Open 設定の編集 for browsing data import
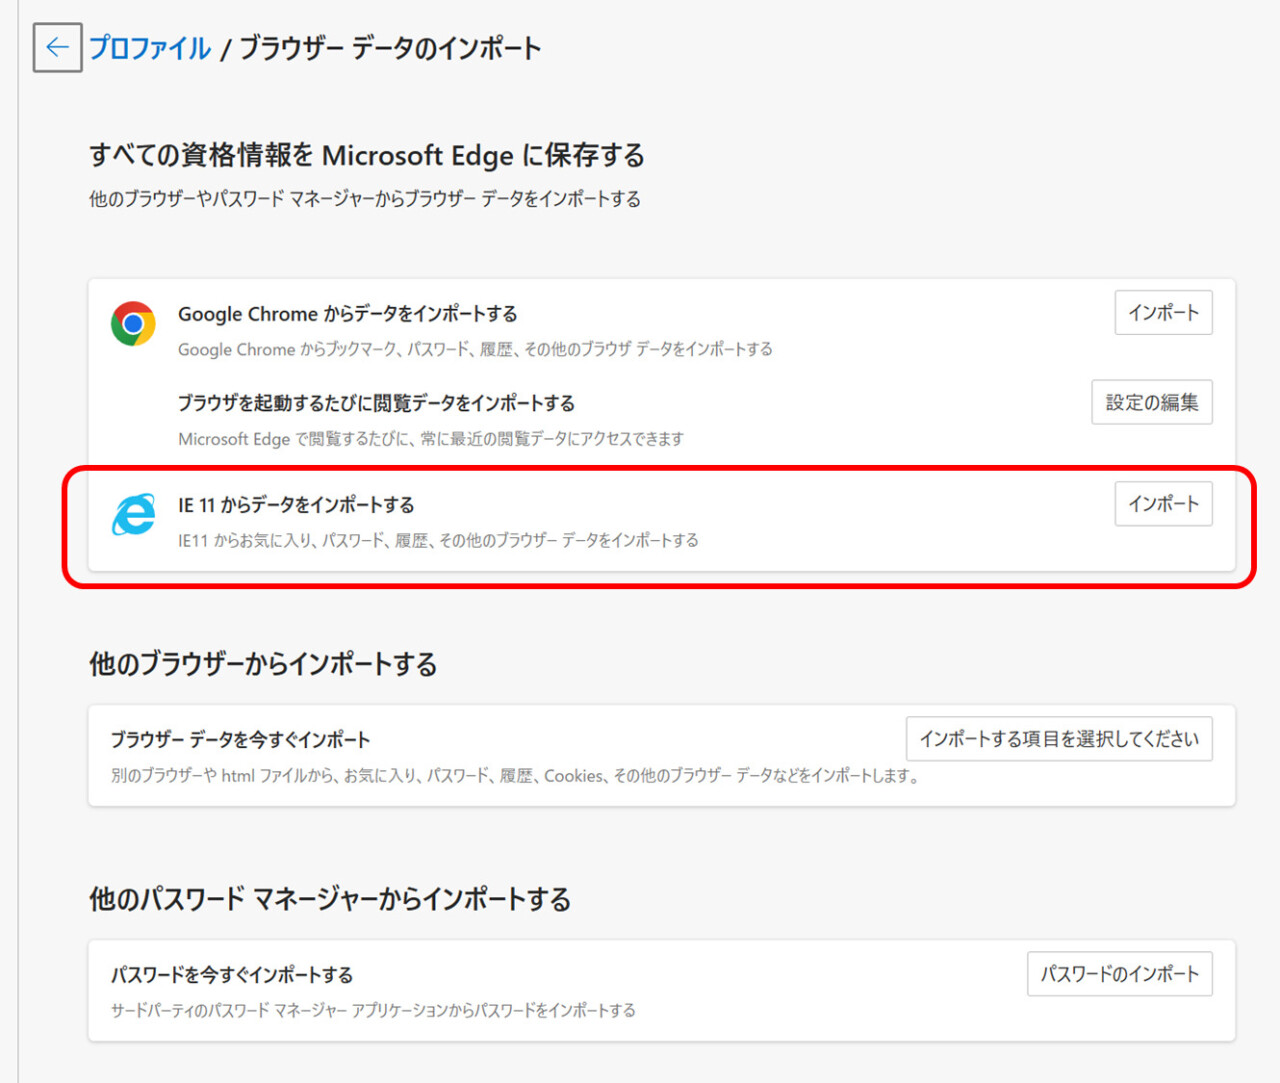The image size is (1280, 1083). [x=1151, y=402]
